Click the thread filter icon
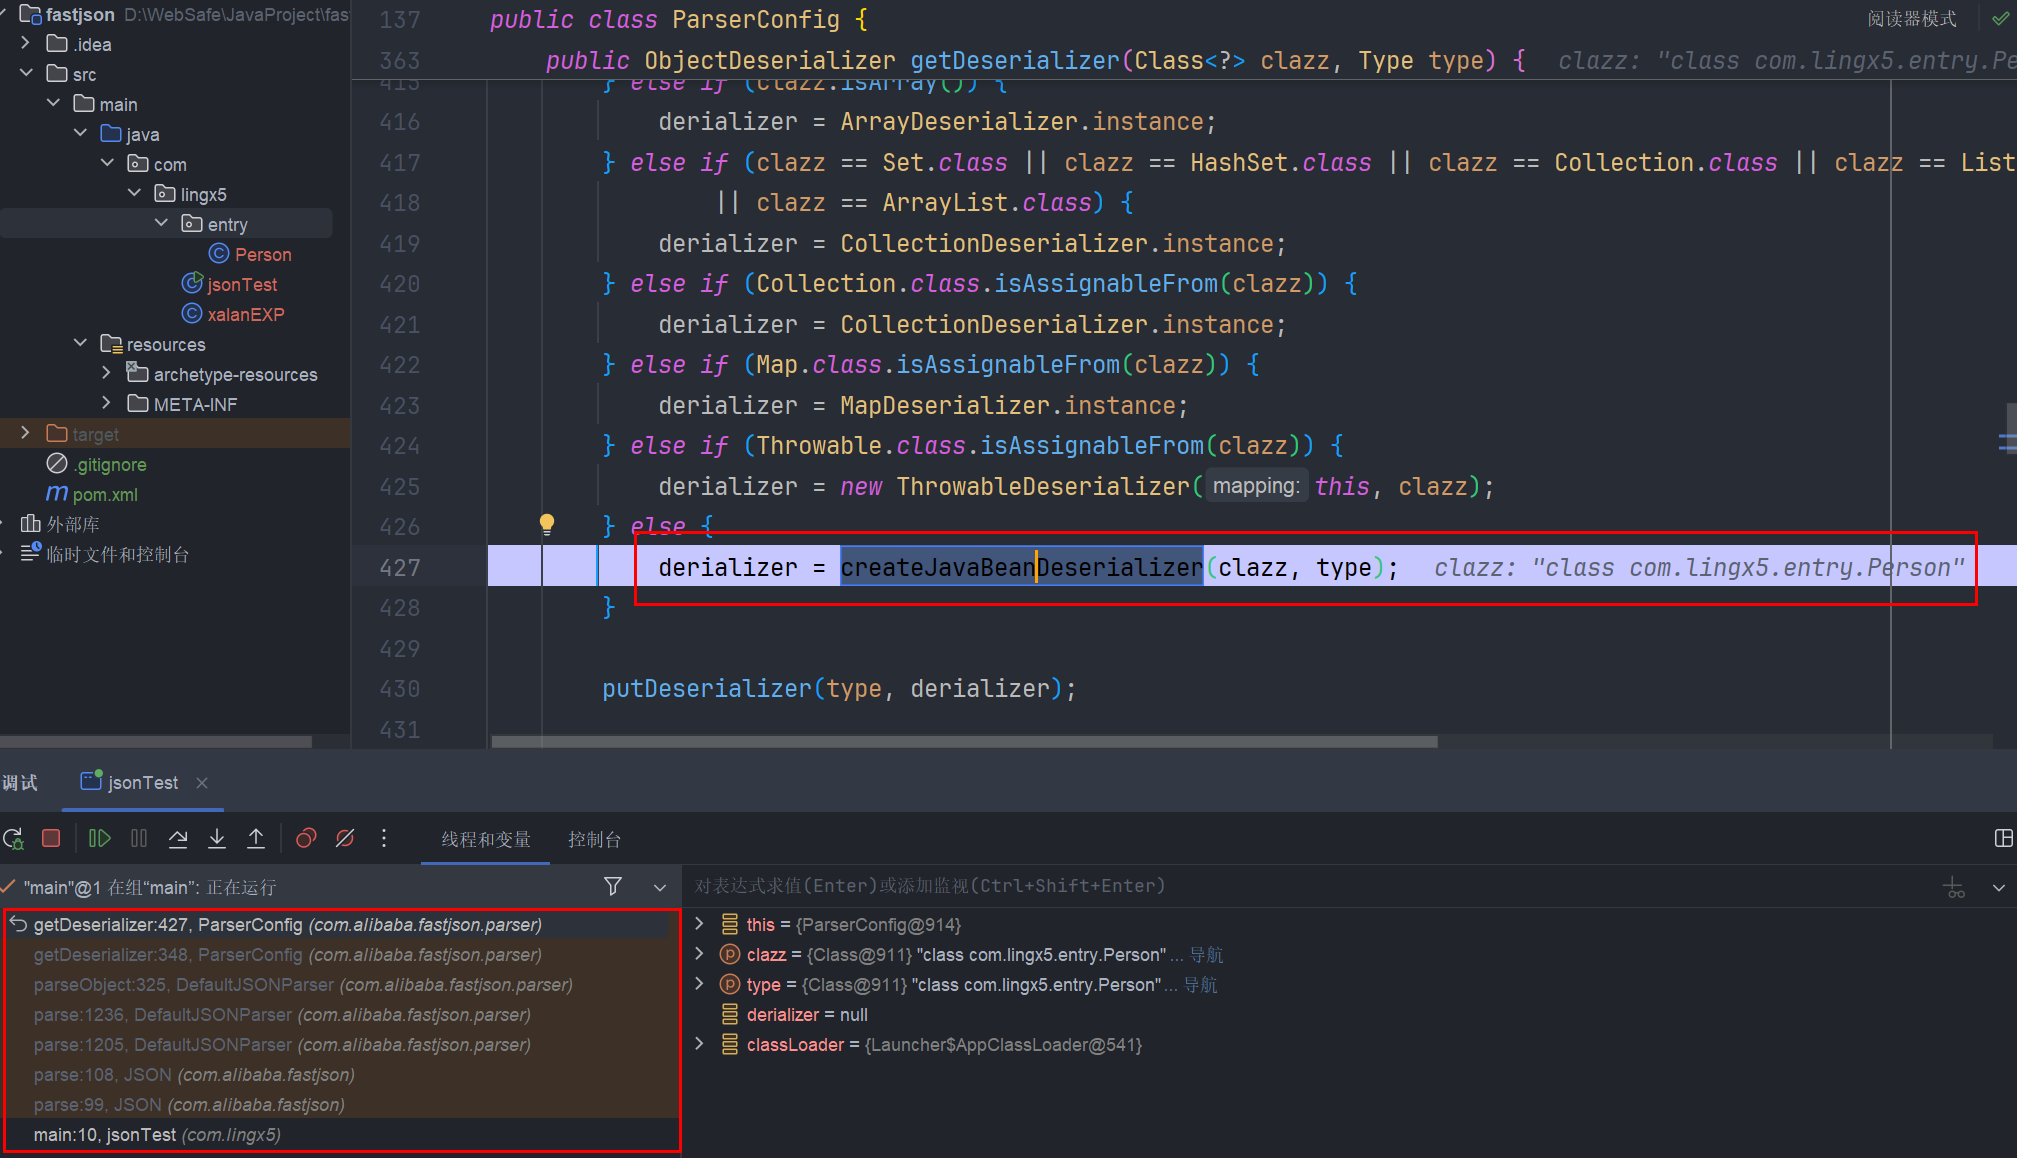 613,886
